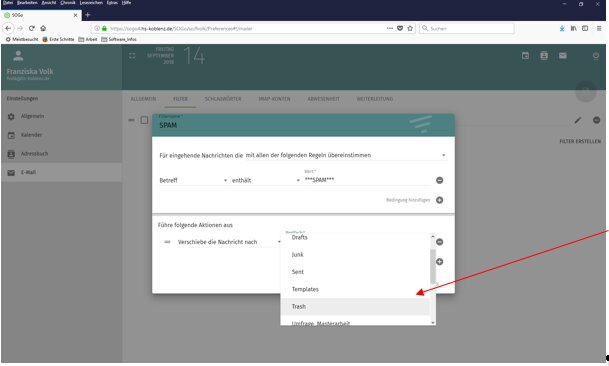This screenshot has height=366, width=609.
Task: Tick the checkbox beside the SPAM filter
Action: click(144, 120)
